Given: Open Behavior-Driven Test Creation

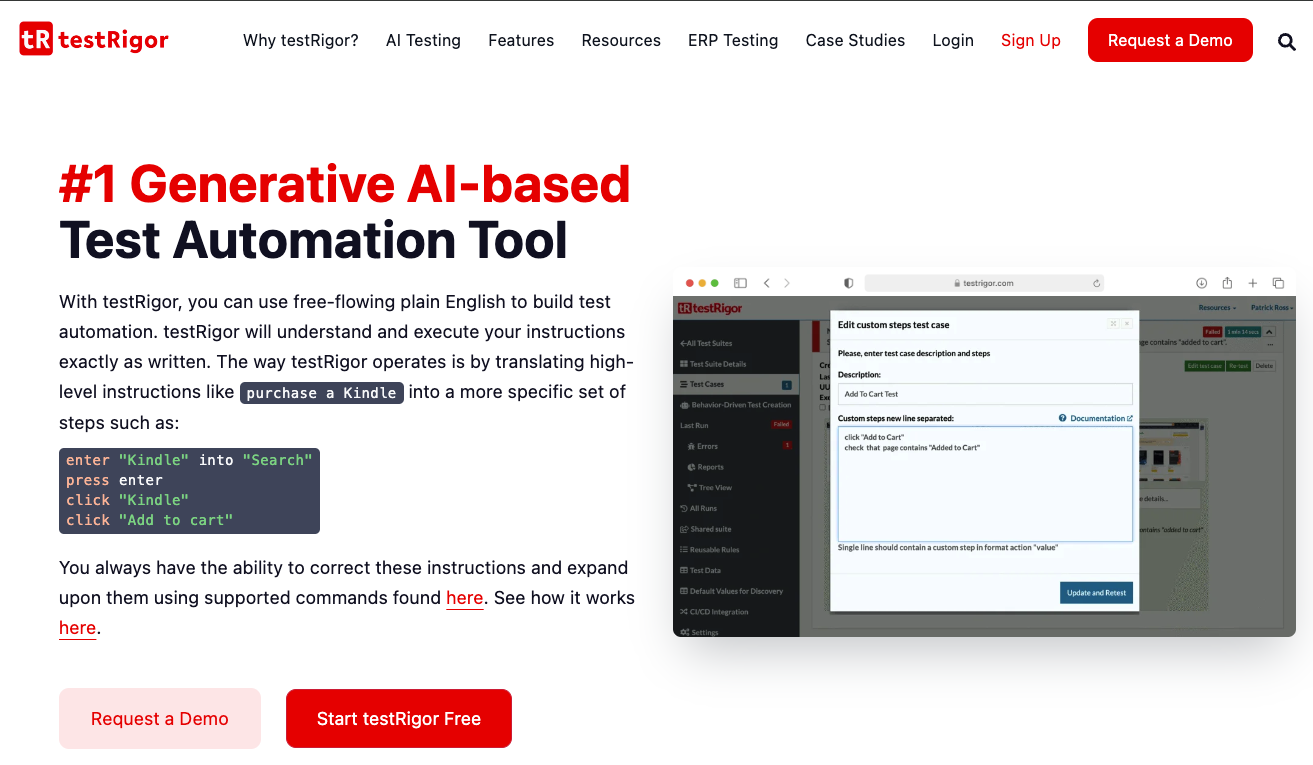Looking at the screenshot, I should pos(740,405).
